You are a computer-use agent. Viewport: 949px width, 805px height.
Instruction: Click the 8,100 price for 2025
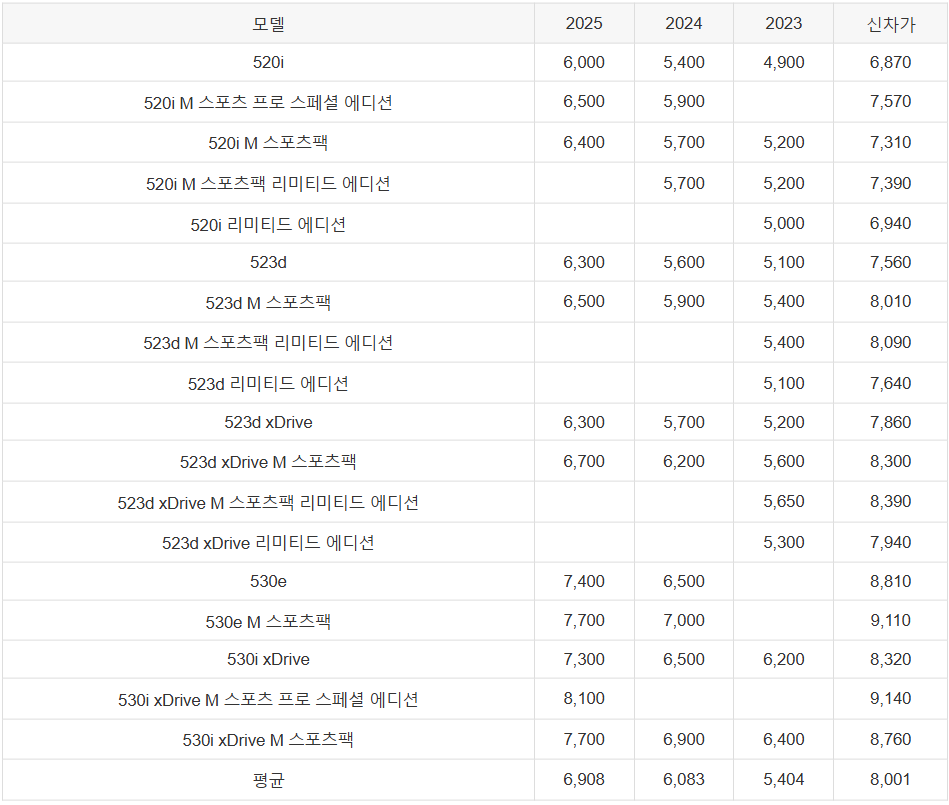pyautogui.click(x=584, y=698)
